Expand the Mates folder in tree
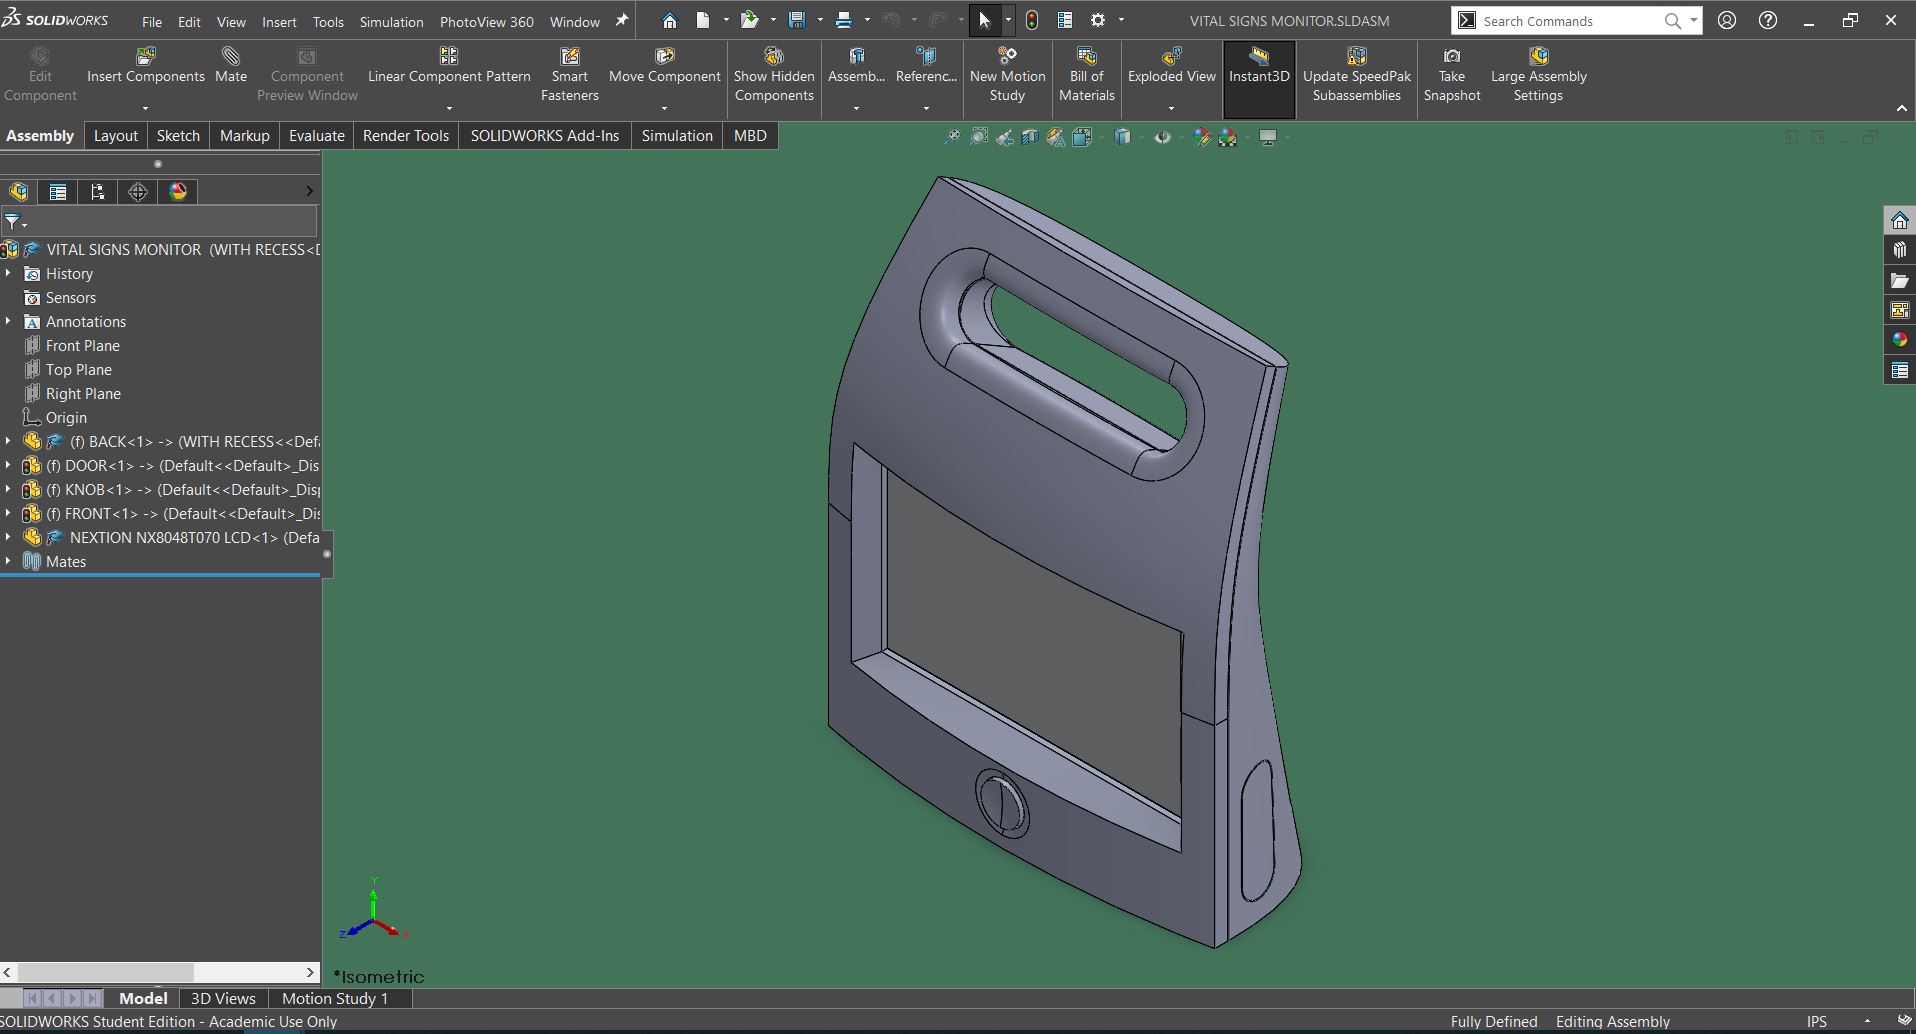The image size is (1916, 1034). tap(8, 562)
